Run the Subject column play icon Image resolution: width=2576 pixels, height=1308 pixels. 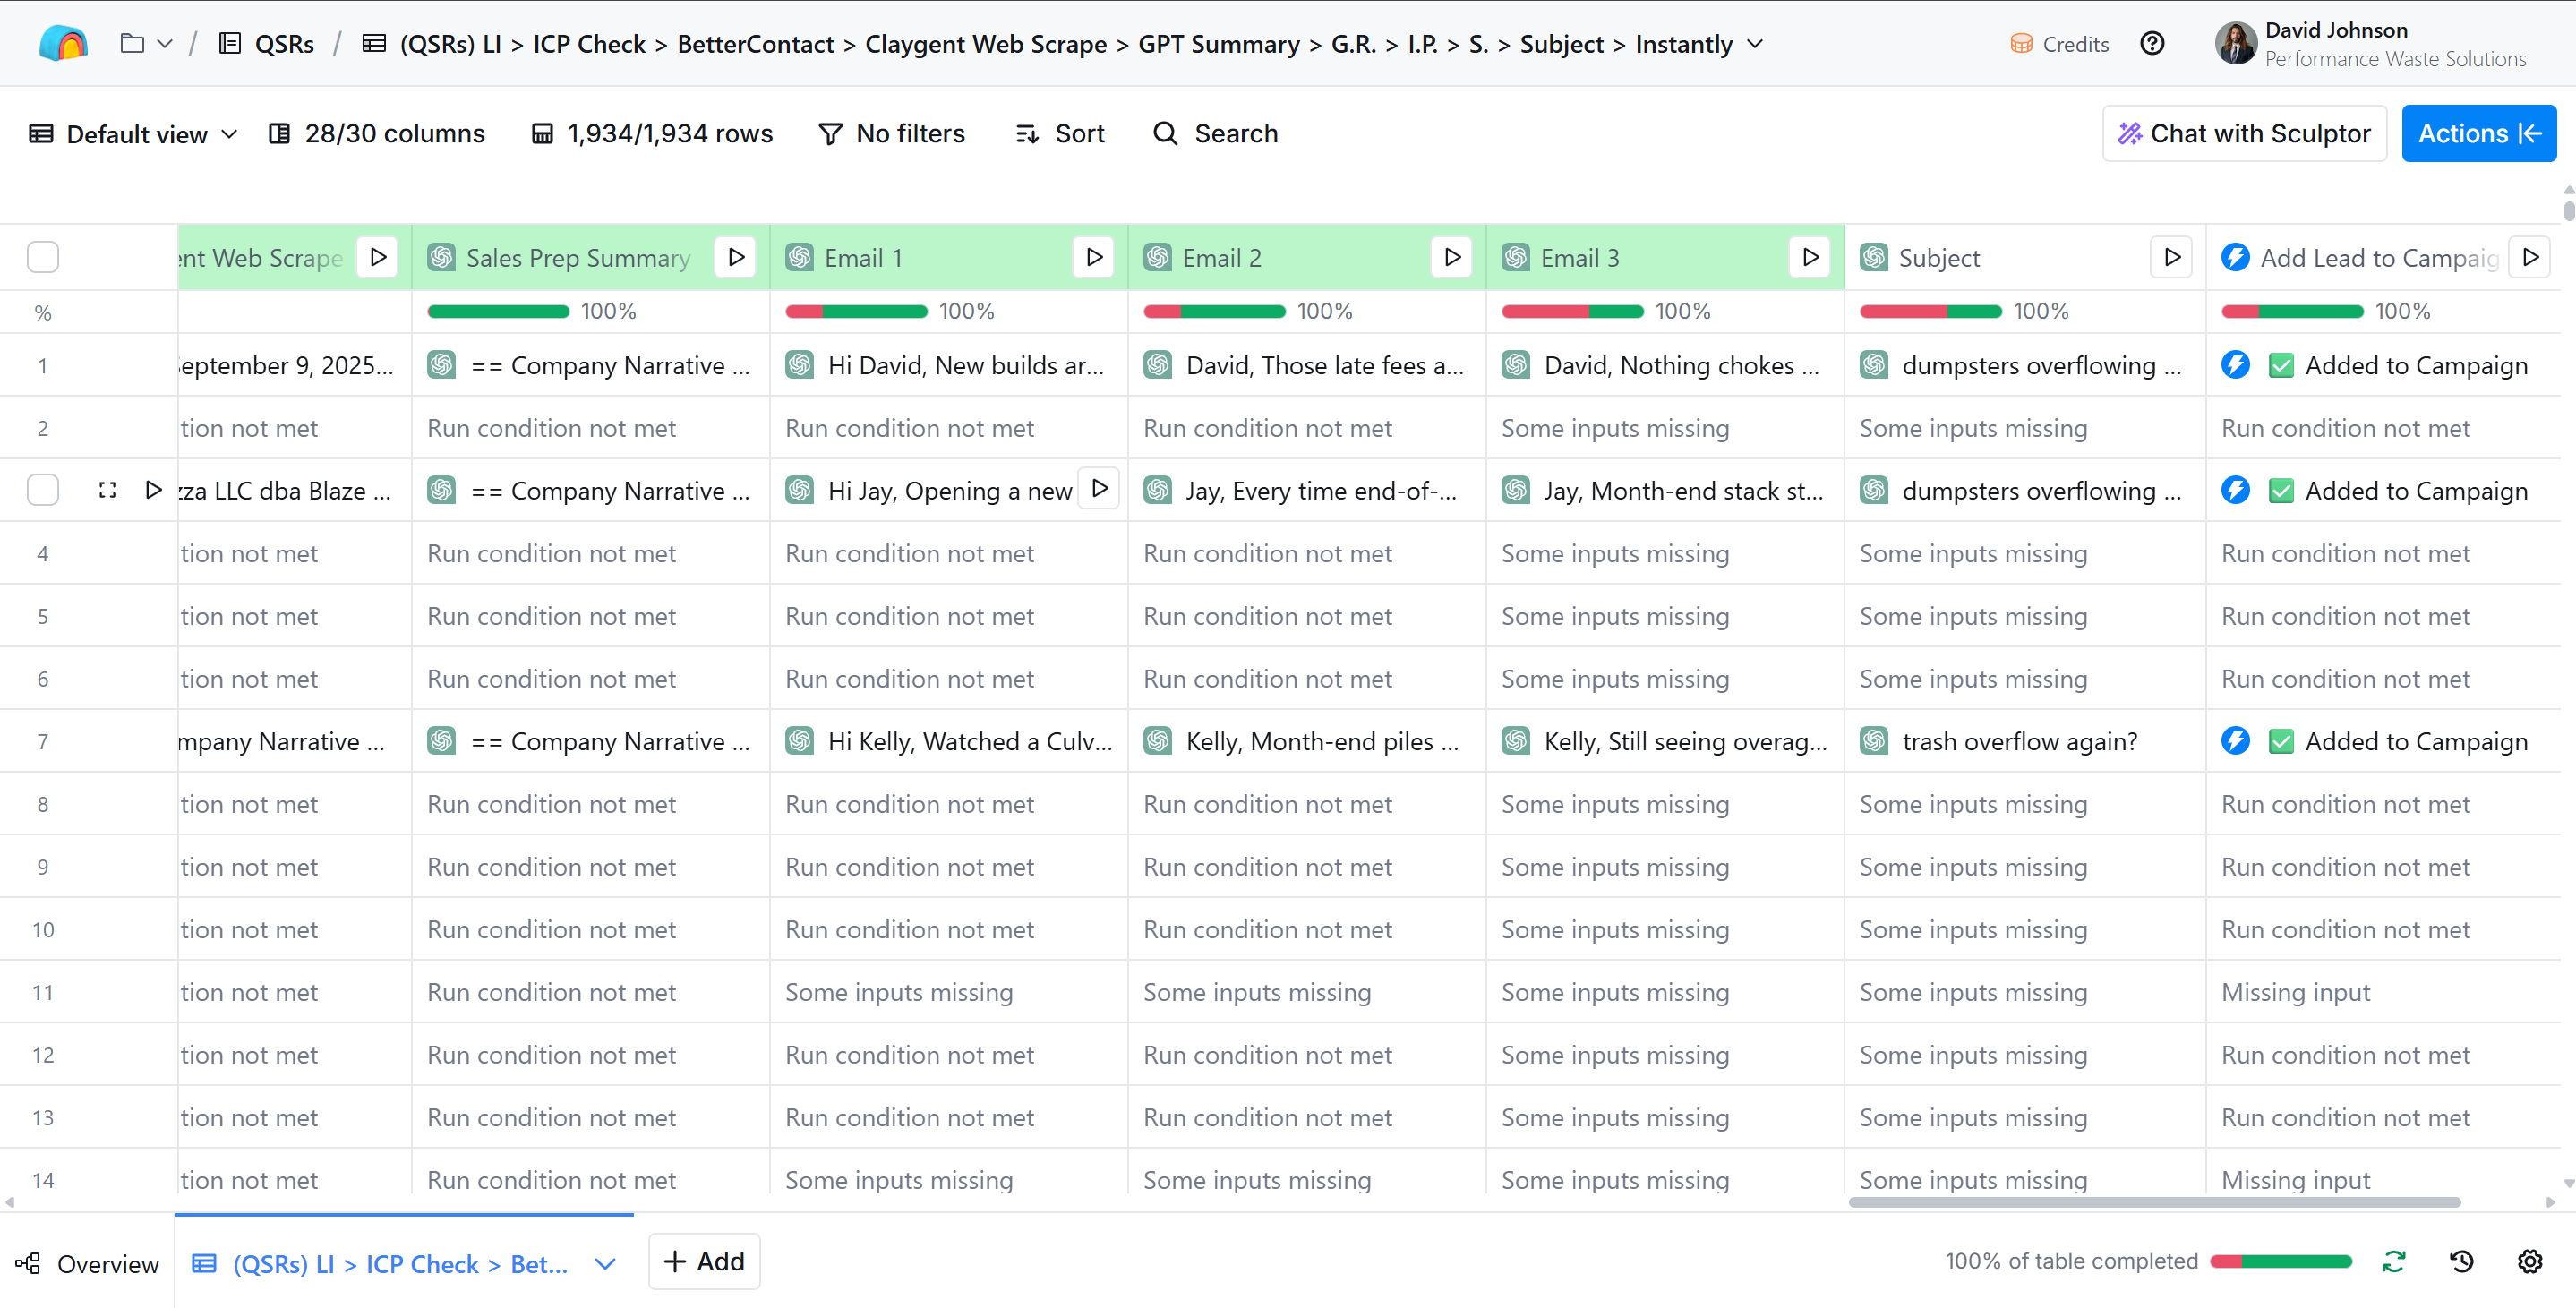[2172, 257]
